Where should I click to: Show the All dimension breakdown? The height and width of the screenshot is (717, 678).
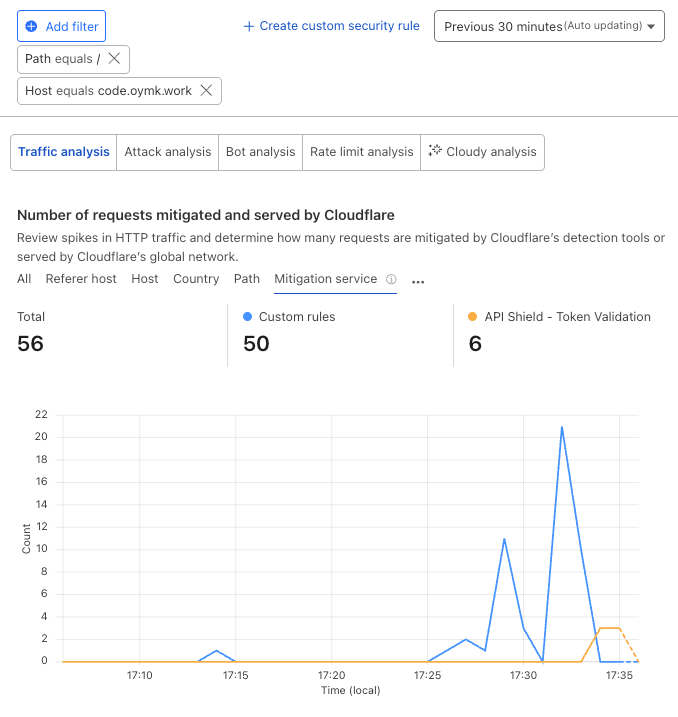point(24,279)
